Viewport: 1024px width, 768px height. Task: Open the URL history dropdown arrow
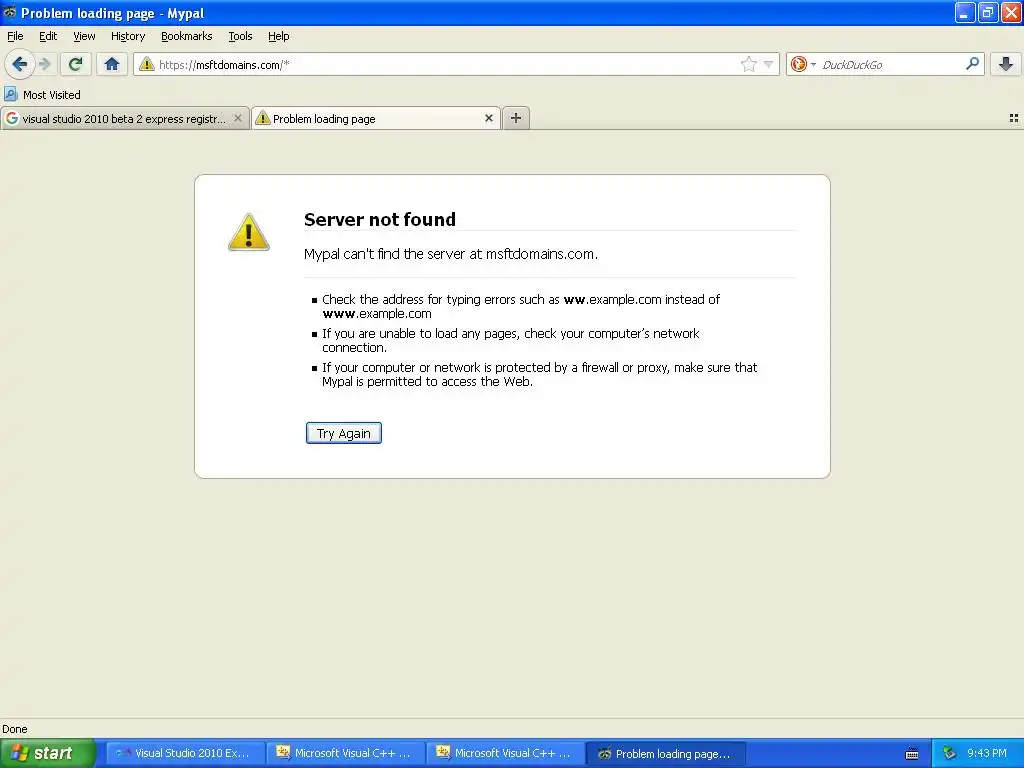pos(769,64)
